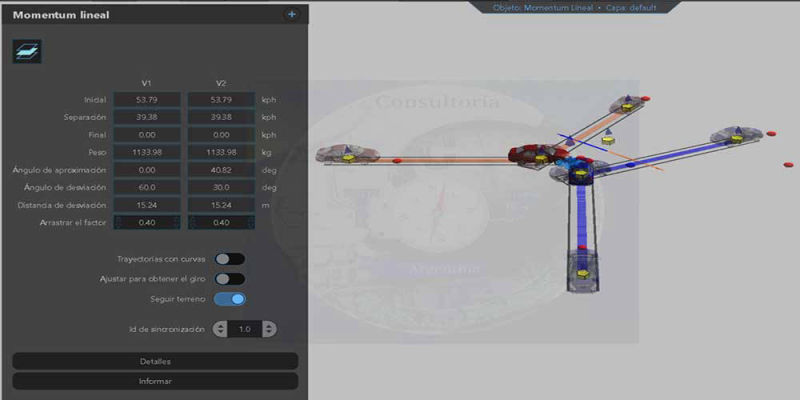The height and width of the screenshot is (400, 800).
Task: Select the vehicle at the left end of the red path
Action: (x=348, y=154)
